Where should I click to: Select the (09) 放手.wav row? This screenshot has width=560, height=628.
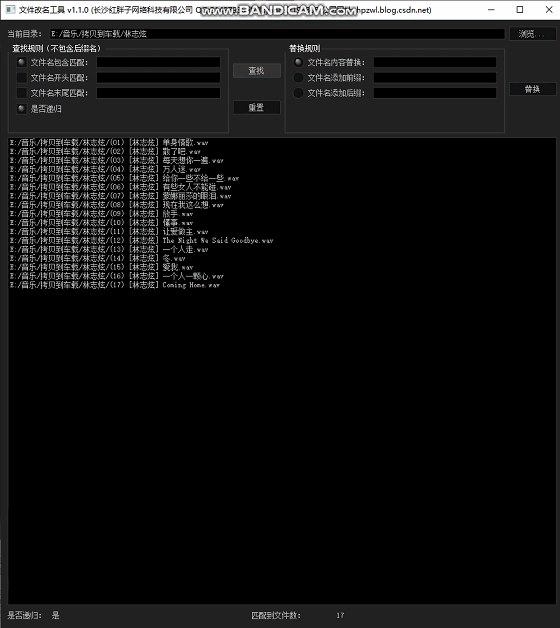click(101, 213)
